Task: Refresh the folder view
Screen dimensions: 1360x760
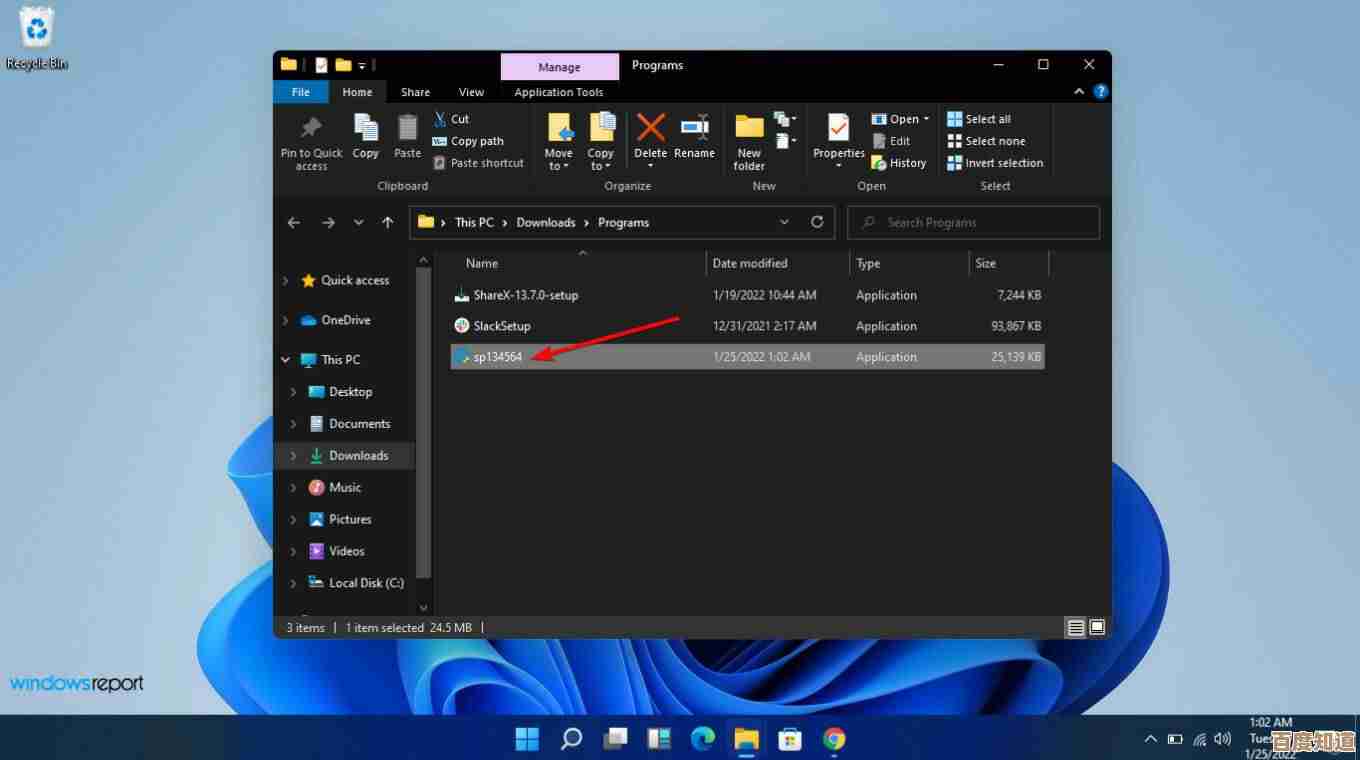Action: (817, 222)
